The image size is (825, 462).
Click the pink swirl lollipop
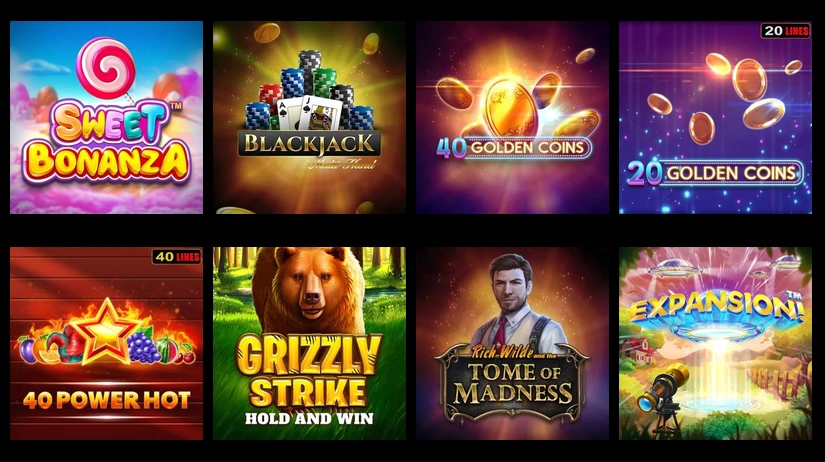click(x=106, y=68)
